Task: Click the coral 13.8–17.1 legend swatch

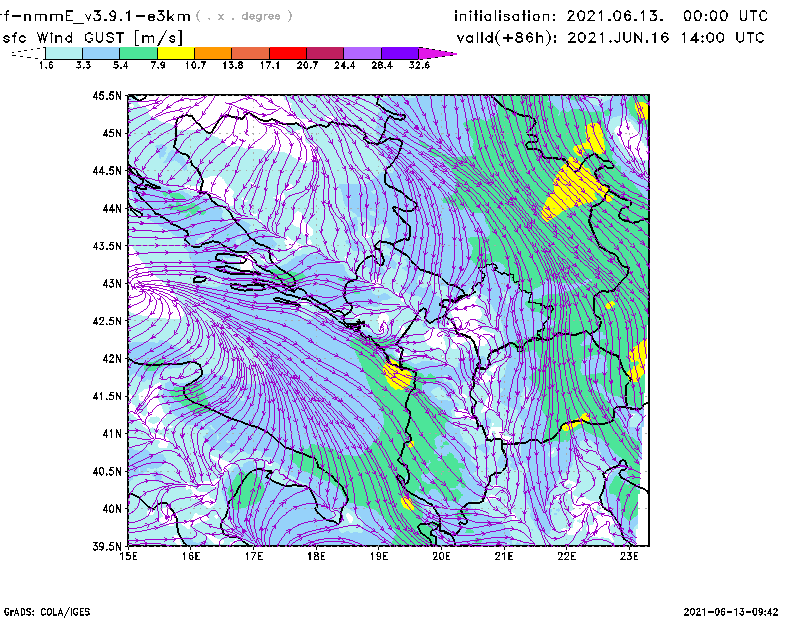Action: (251, 53)
